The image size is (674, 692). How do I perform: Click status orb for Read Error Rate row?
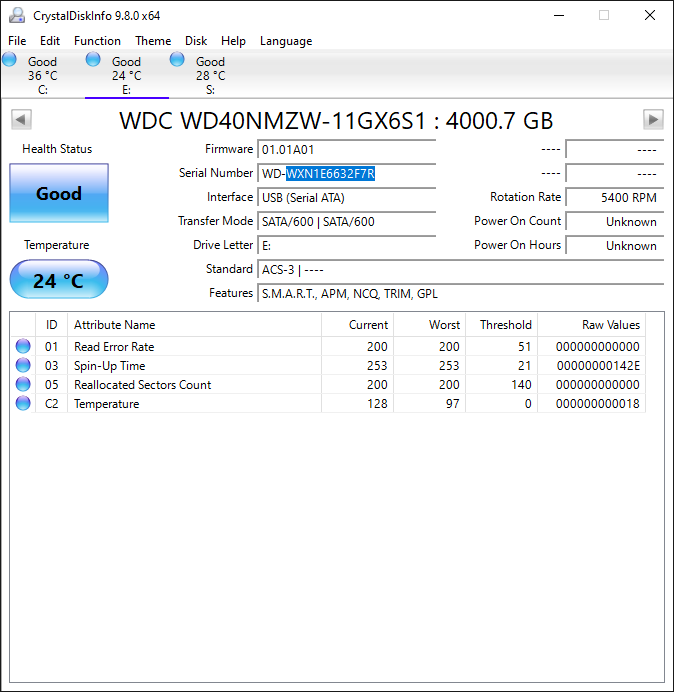[x=23, y=346]
